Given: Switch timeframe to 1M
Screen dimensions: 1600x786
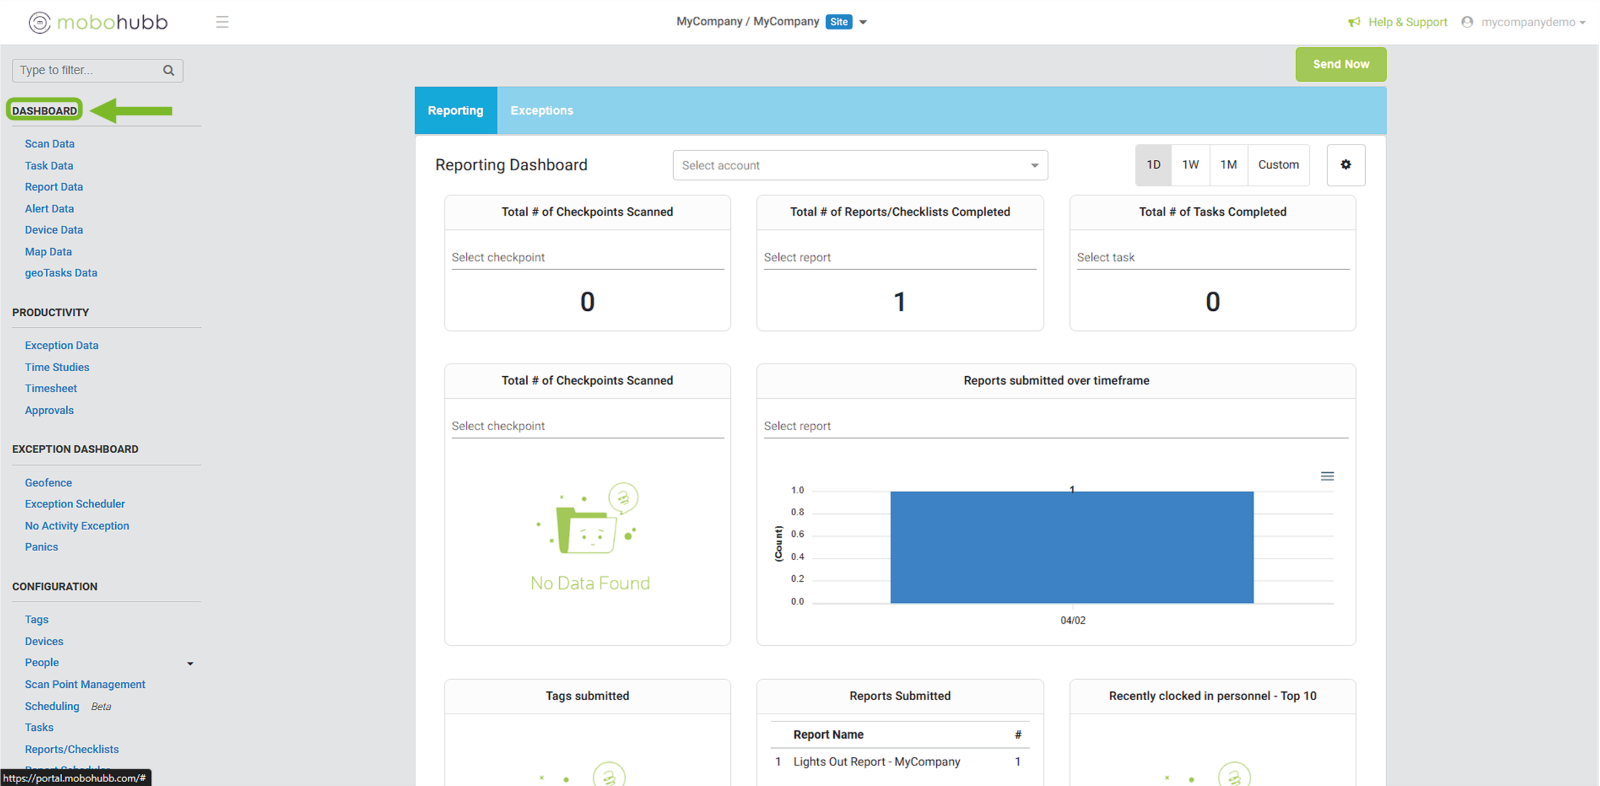Looking at the screenshot, I should click(1228, 165).
